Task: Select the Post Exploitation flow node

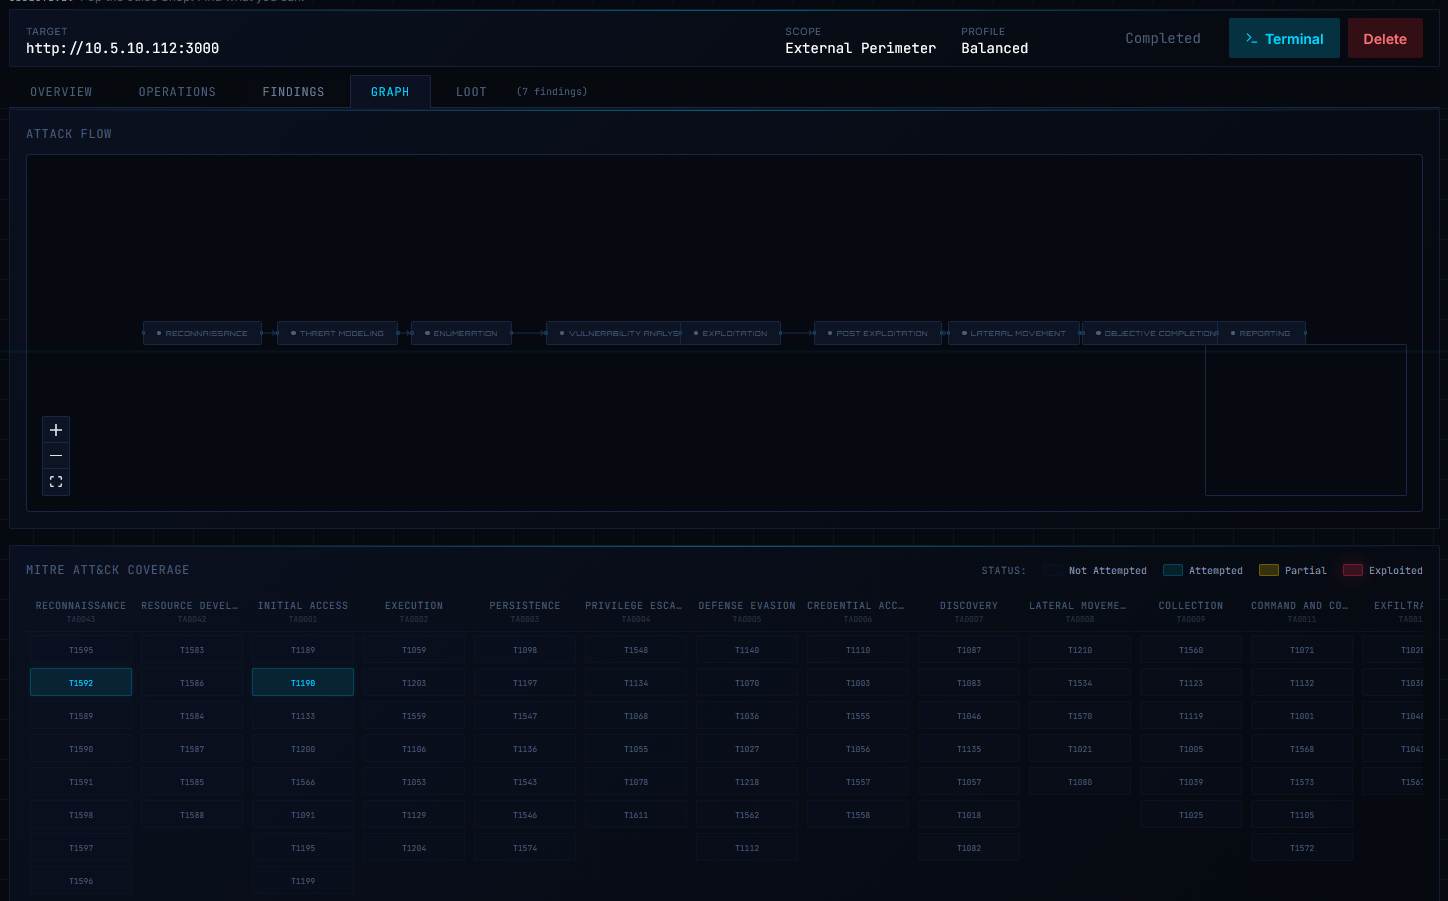Action: pos(878,333)
